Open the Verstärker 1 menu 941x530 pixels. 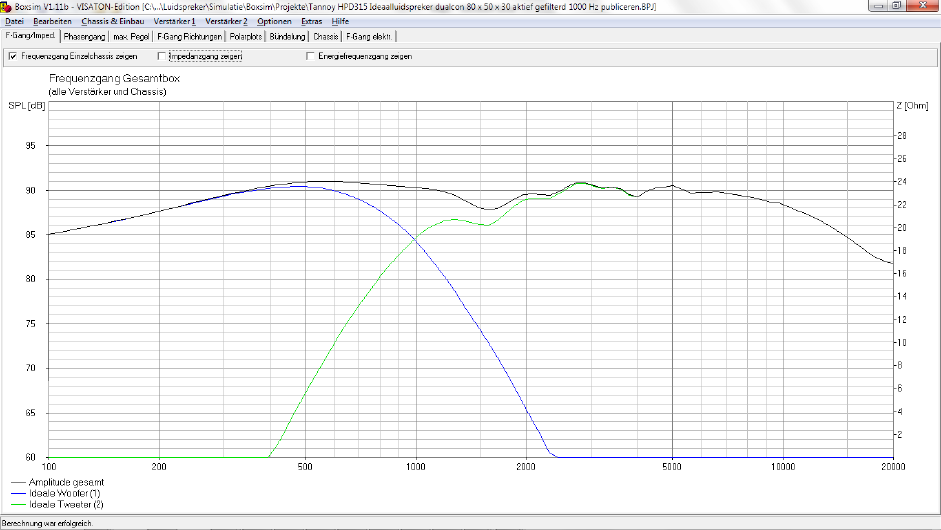(175, 21)
